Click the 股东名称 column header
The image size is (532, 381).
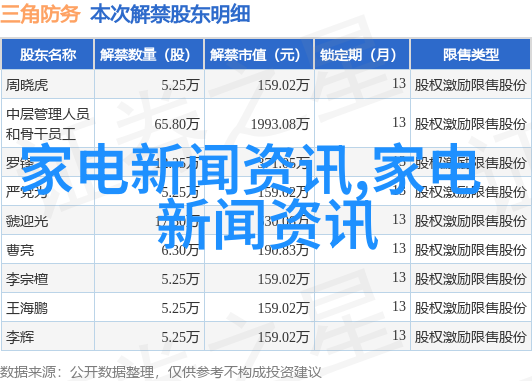pos(48,55)
